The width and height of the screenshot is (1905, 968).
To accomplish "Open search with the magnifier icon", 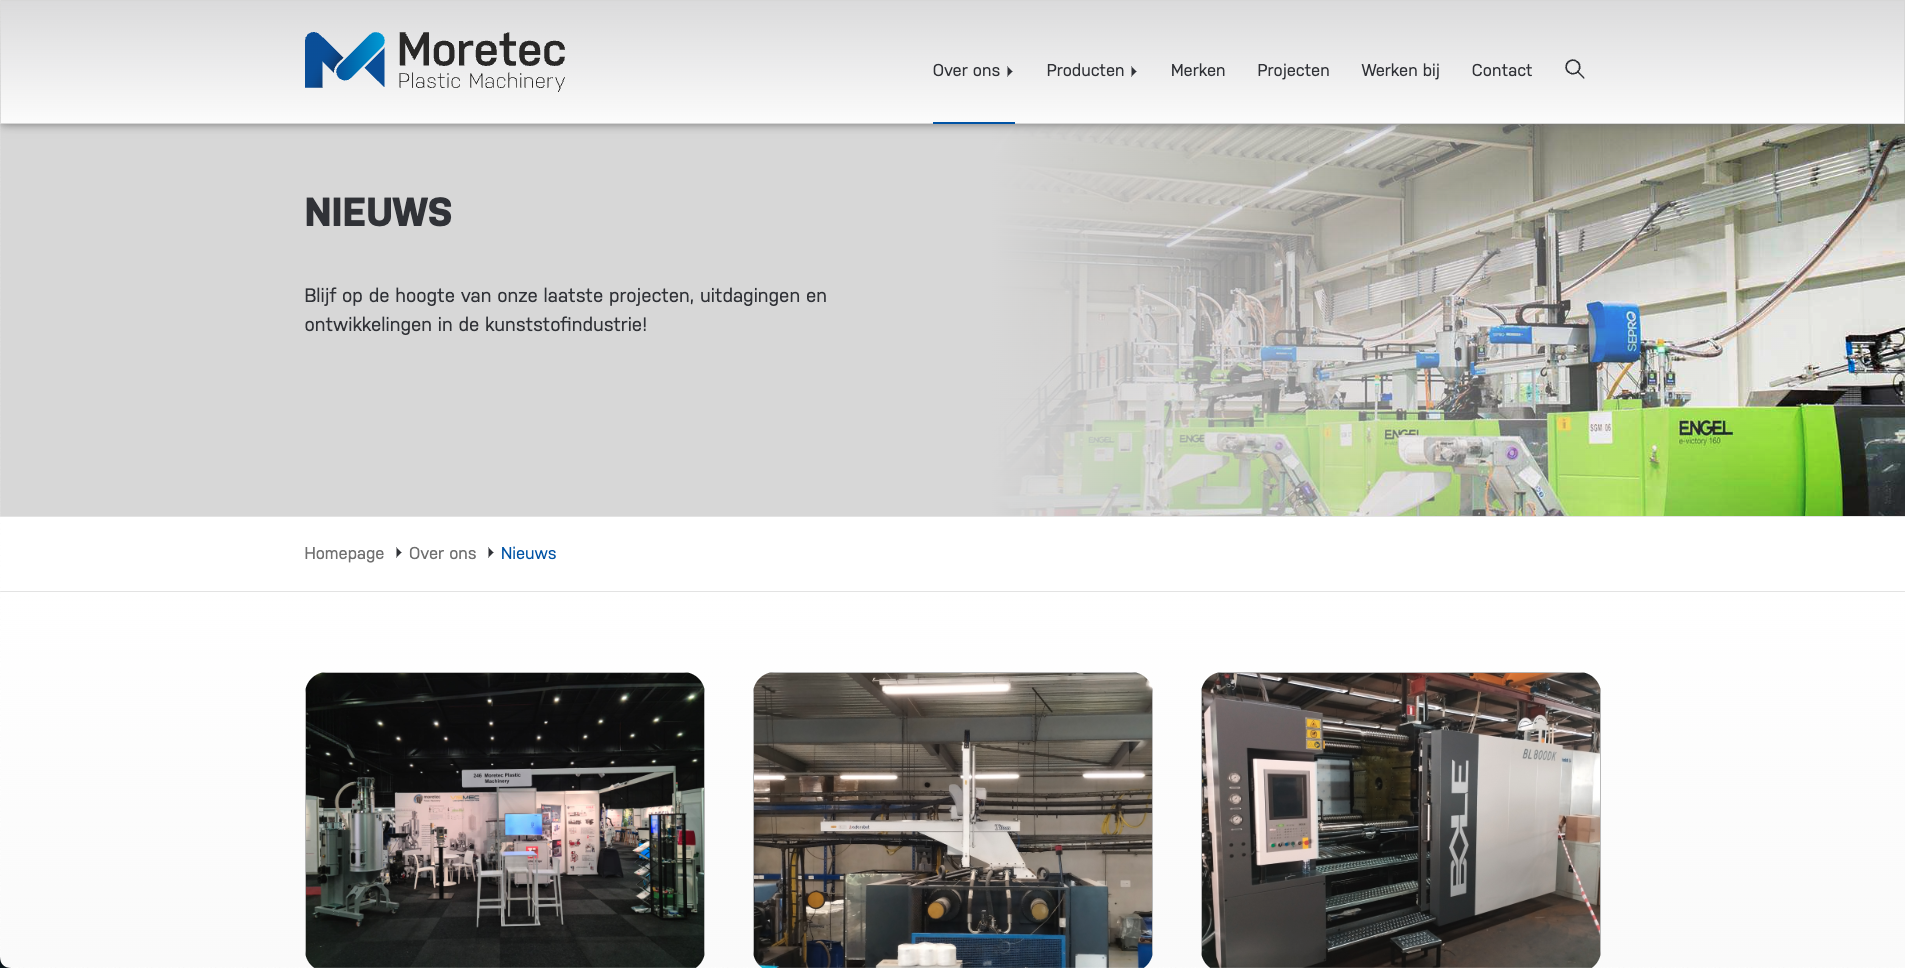I will click(1574, 69).
